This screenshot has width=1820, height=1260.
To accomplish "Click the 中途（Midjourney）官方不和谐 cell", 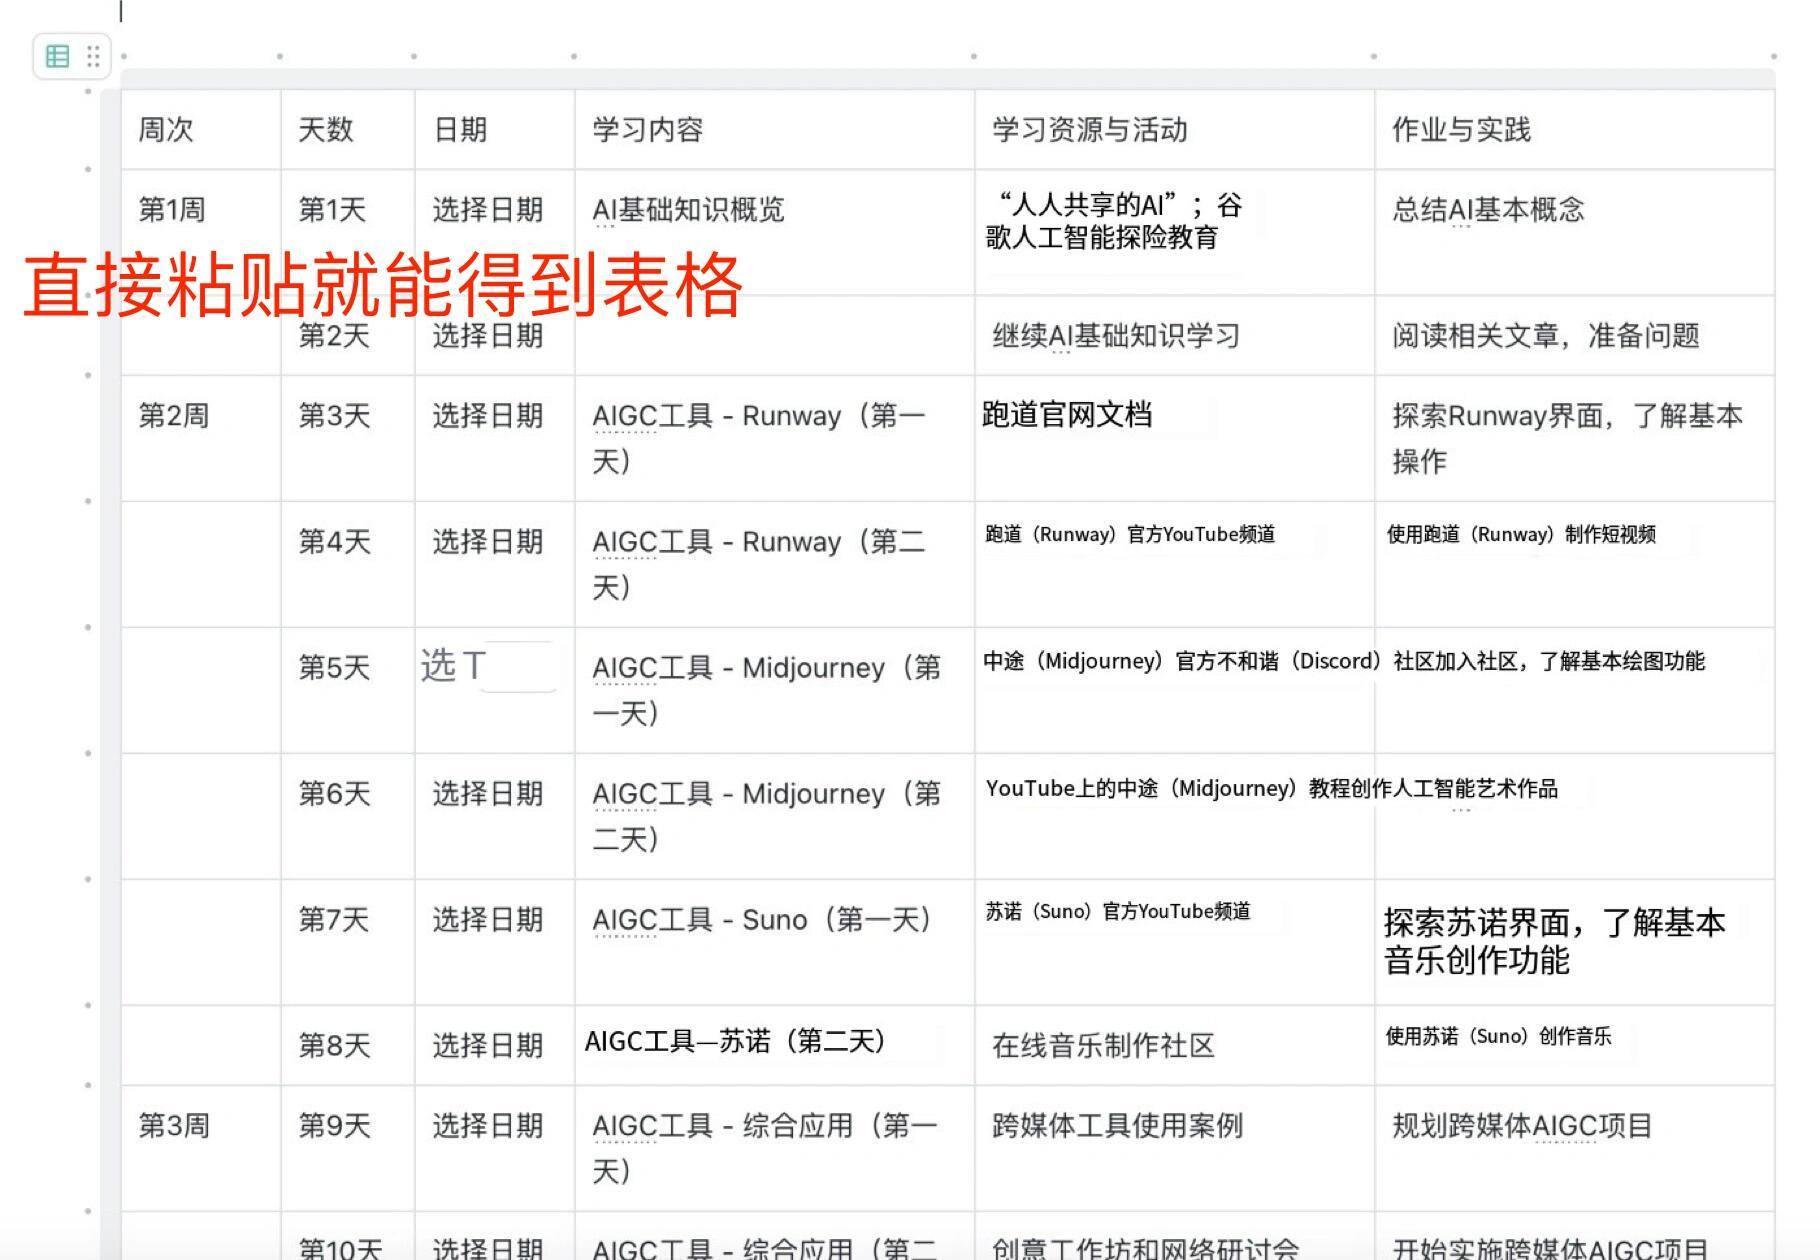I will pyautogui.click(x=1175, y=690).
